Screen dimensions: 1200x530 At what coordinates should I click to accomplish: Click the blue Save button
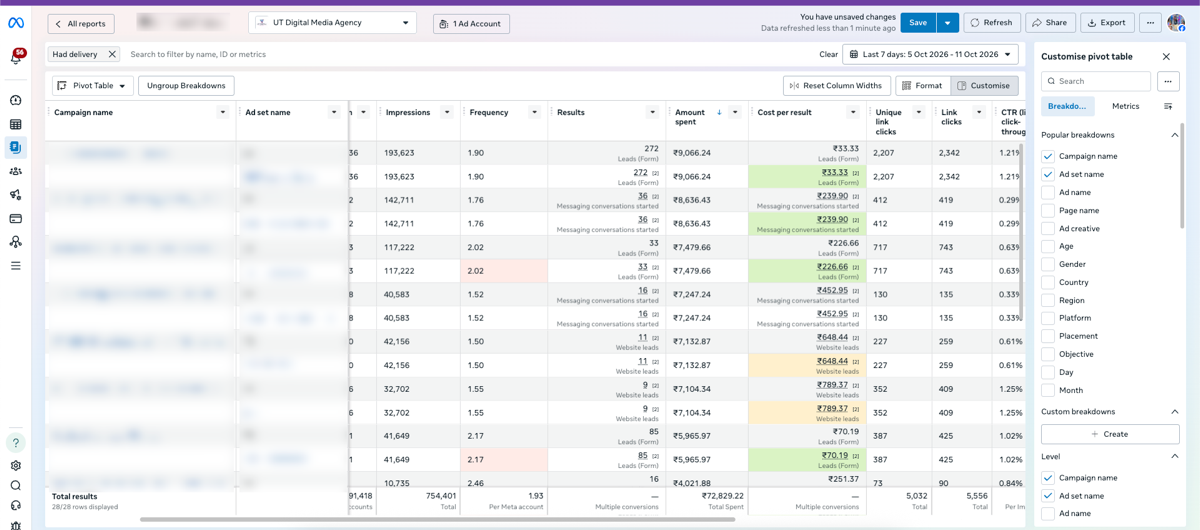pyautogui.click(x=918, y=23)
